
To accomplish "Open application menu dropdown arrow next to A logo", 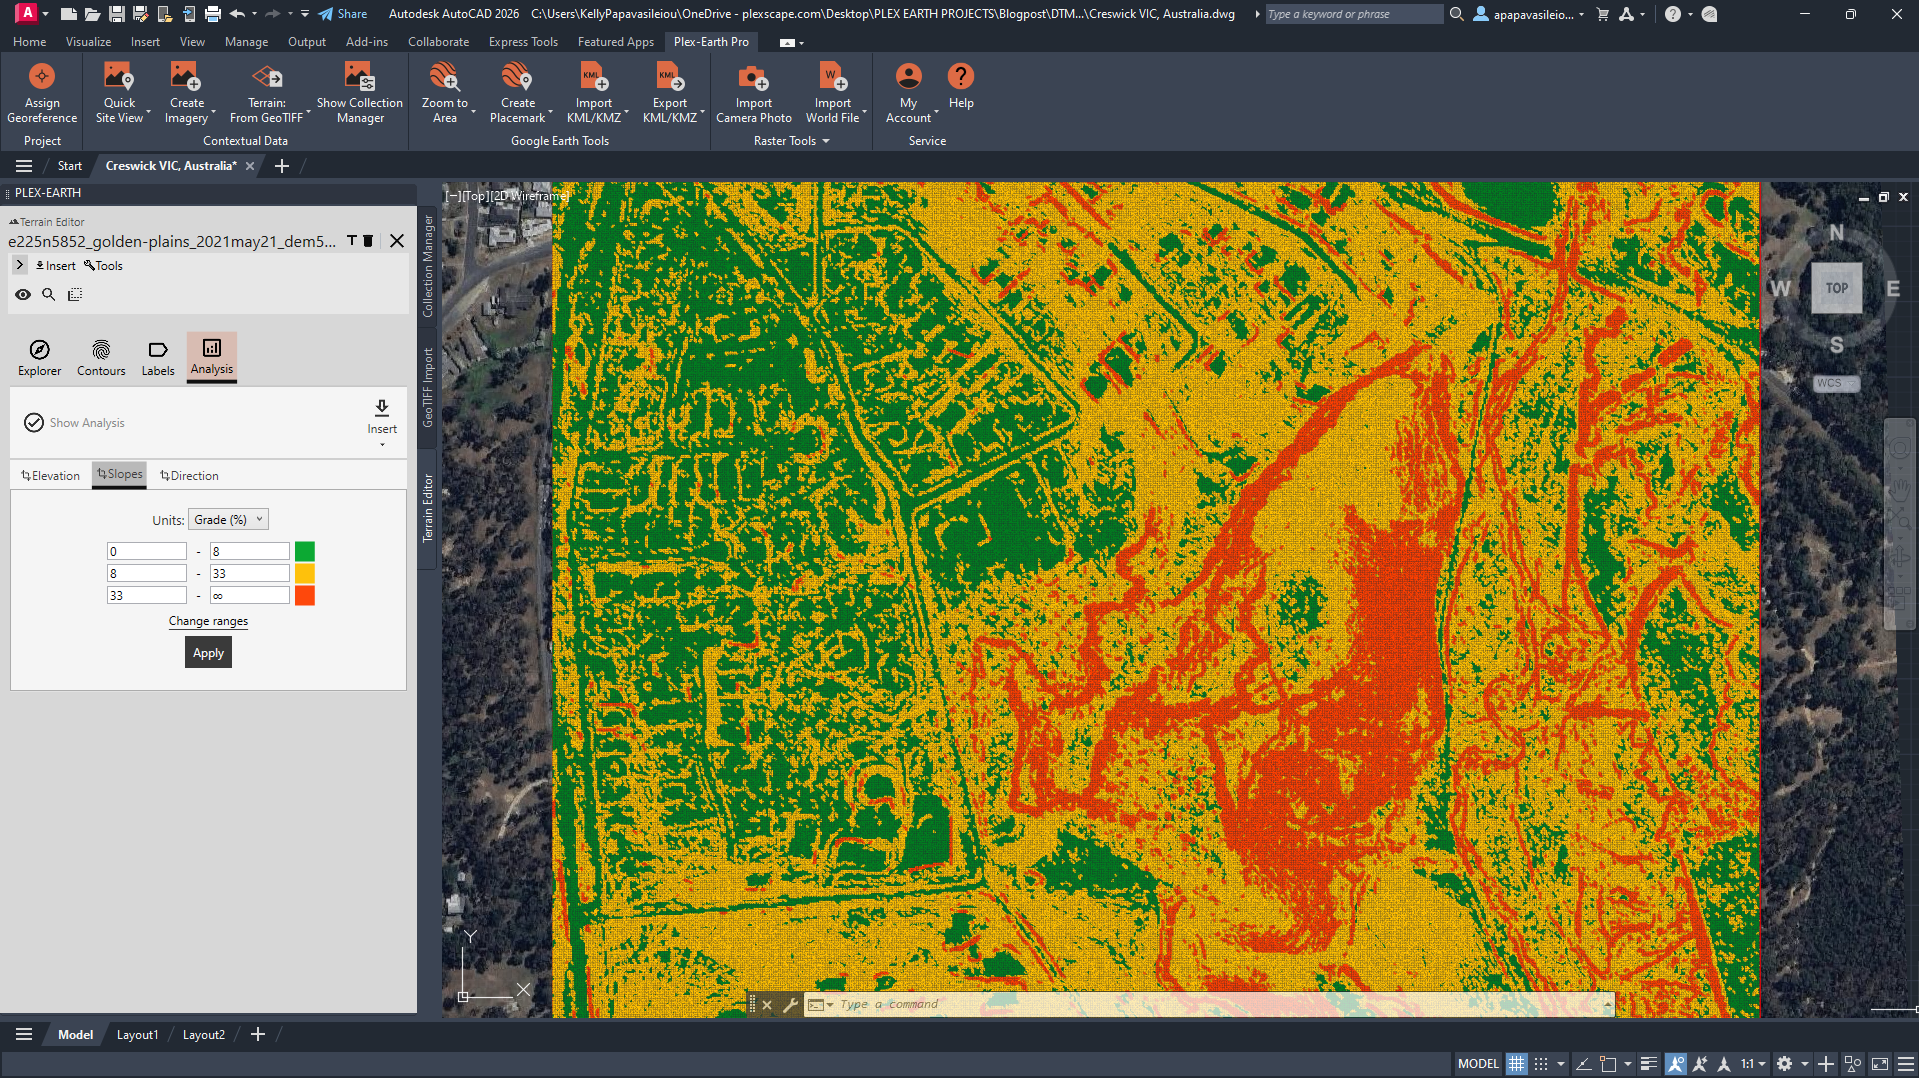I will click(x=45, y=14).
